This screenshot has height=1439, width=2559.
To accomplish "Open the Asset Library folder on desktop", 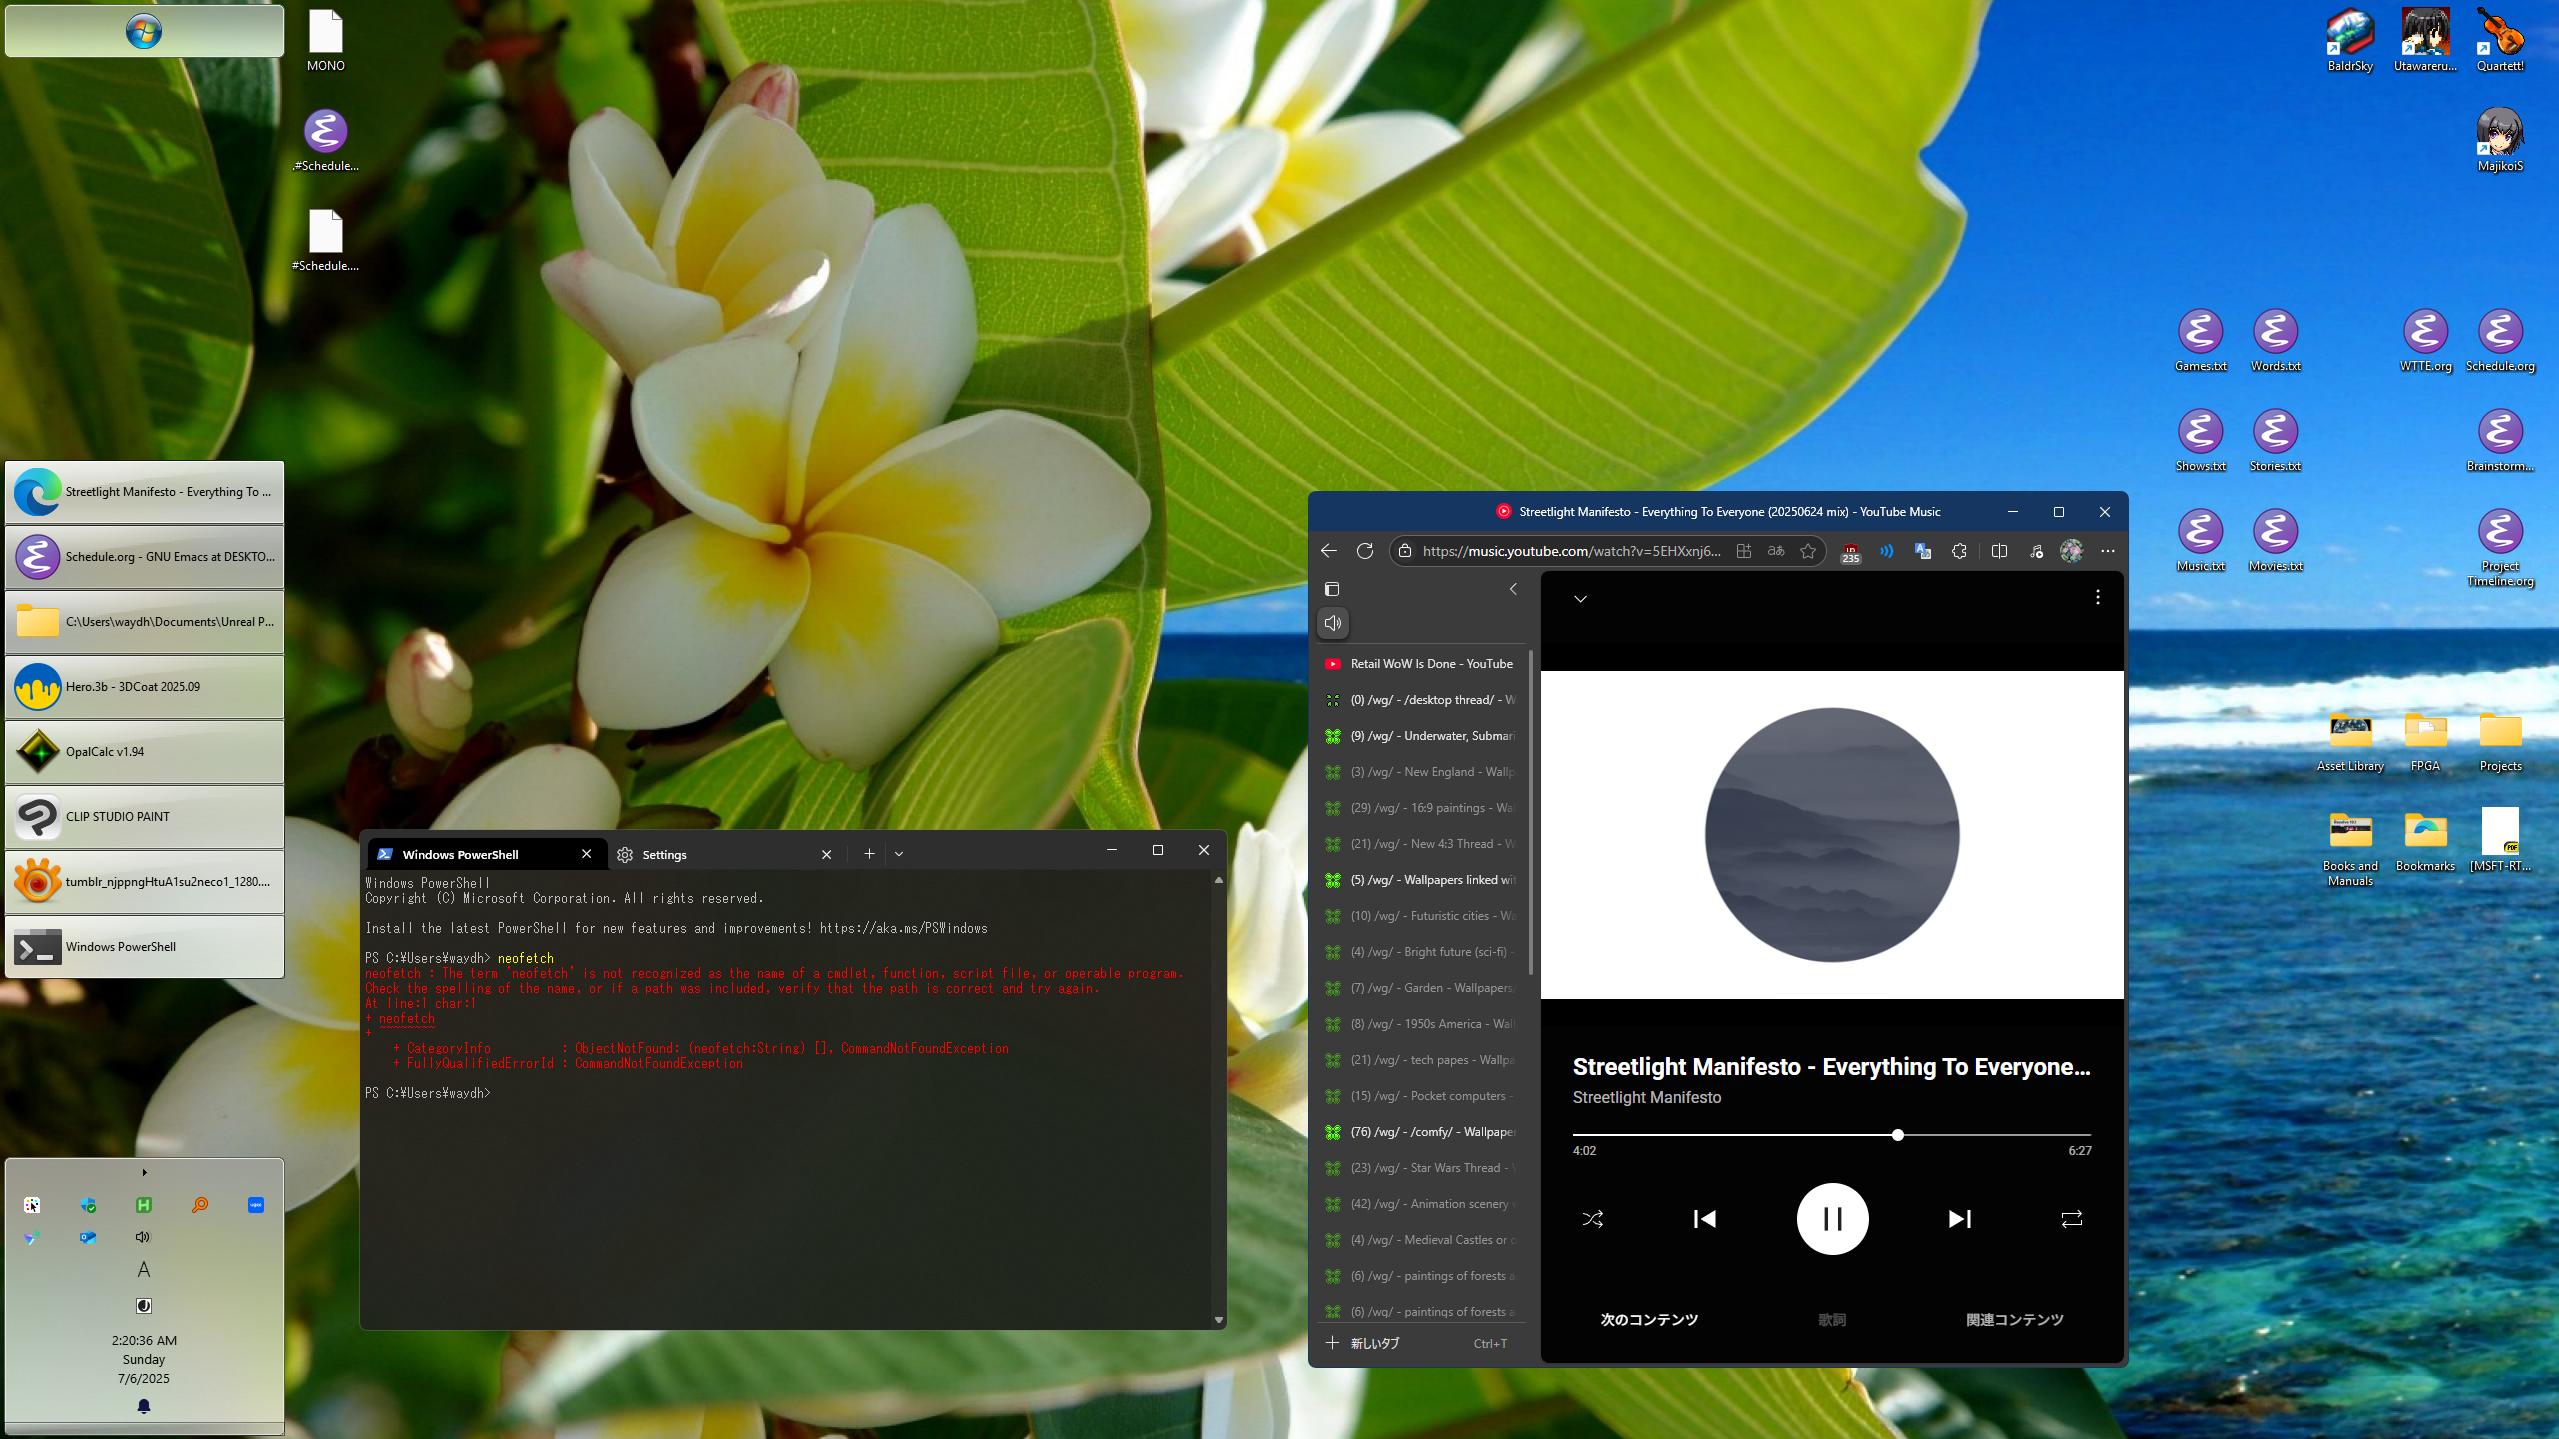I will 2350,741.
